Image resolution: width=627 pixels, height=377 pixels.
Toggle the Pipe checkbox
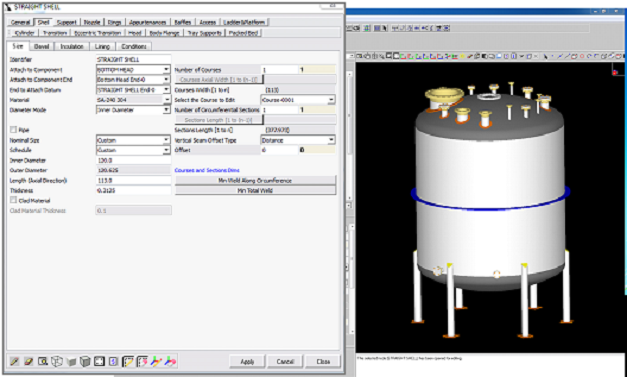tap(14, 130)
